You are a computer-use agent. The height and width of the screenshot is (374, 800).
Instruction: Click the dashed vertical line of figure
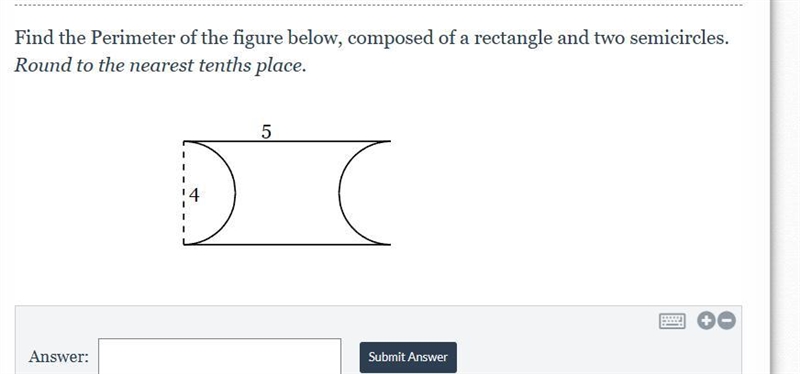184,193
